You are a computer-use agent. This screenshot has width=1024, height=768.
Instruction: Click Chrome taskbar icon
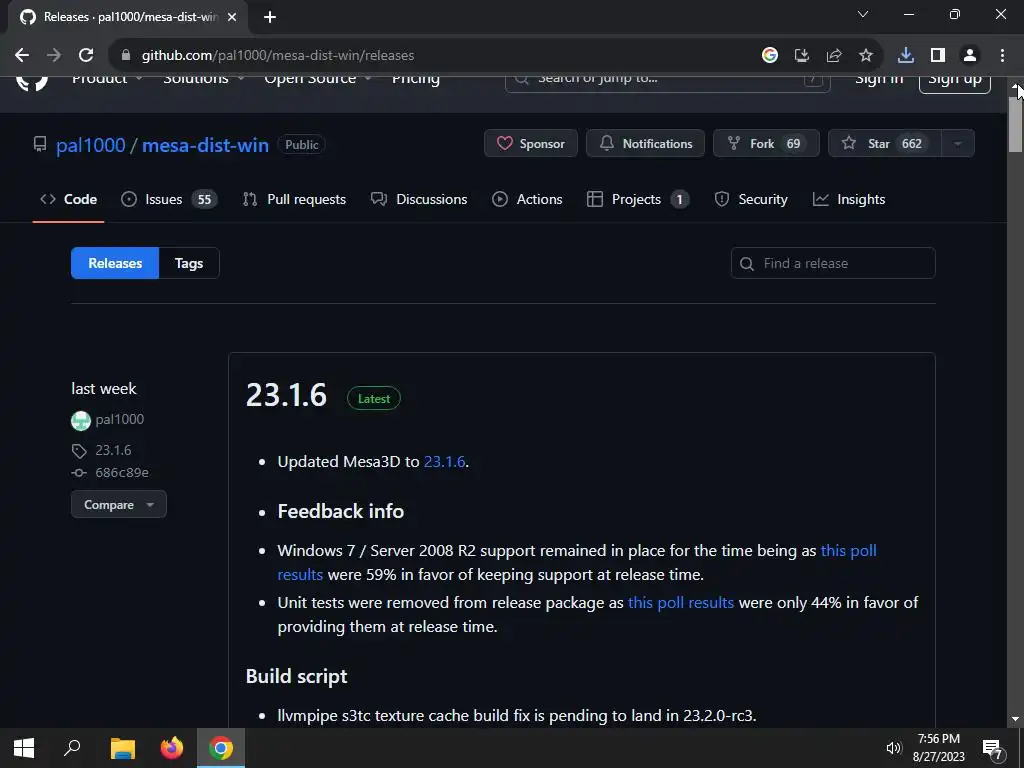click(221, 748)
